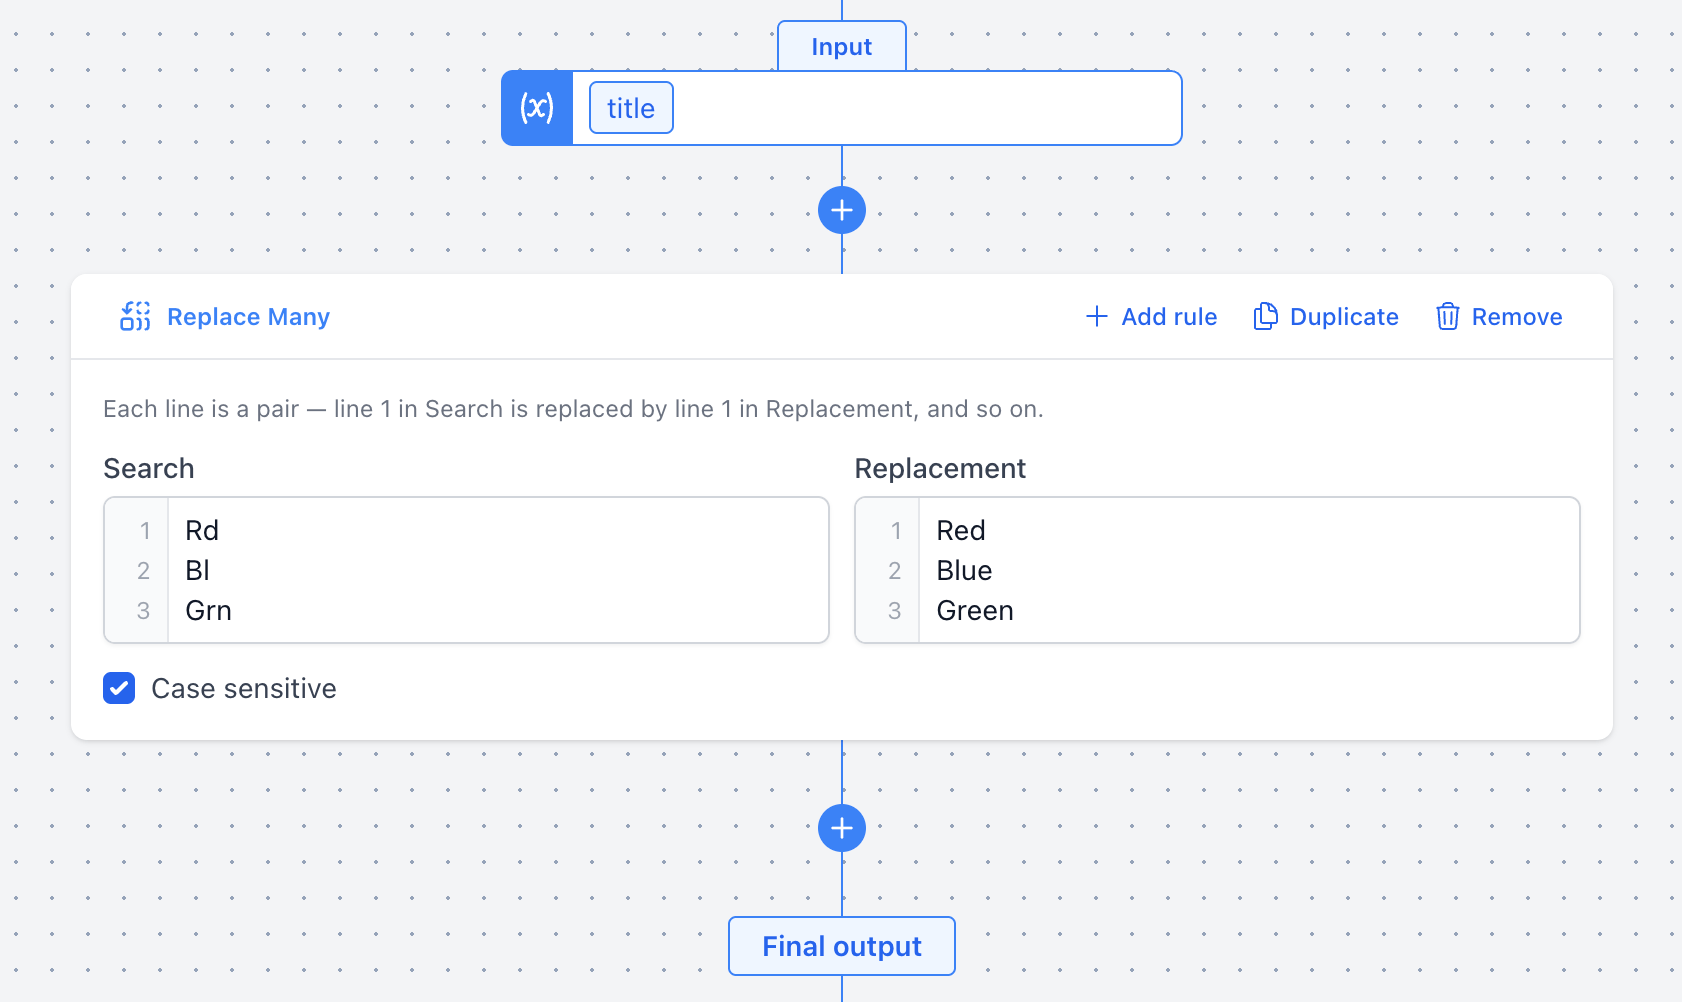Screen dimensions: 1682x1002
Task: Select the Input node
Action: click(x=841, y=46)
